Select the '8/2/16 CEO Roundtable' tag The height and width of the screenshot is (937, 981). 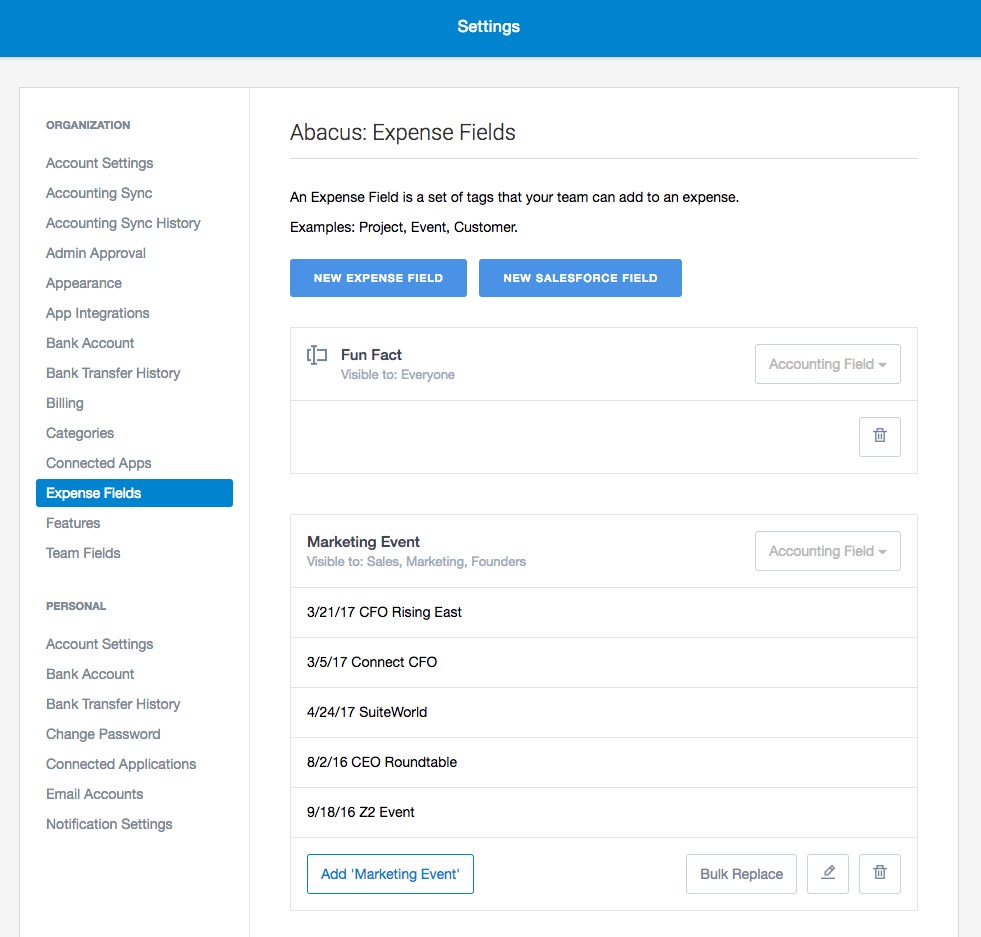(604, 762)
